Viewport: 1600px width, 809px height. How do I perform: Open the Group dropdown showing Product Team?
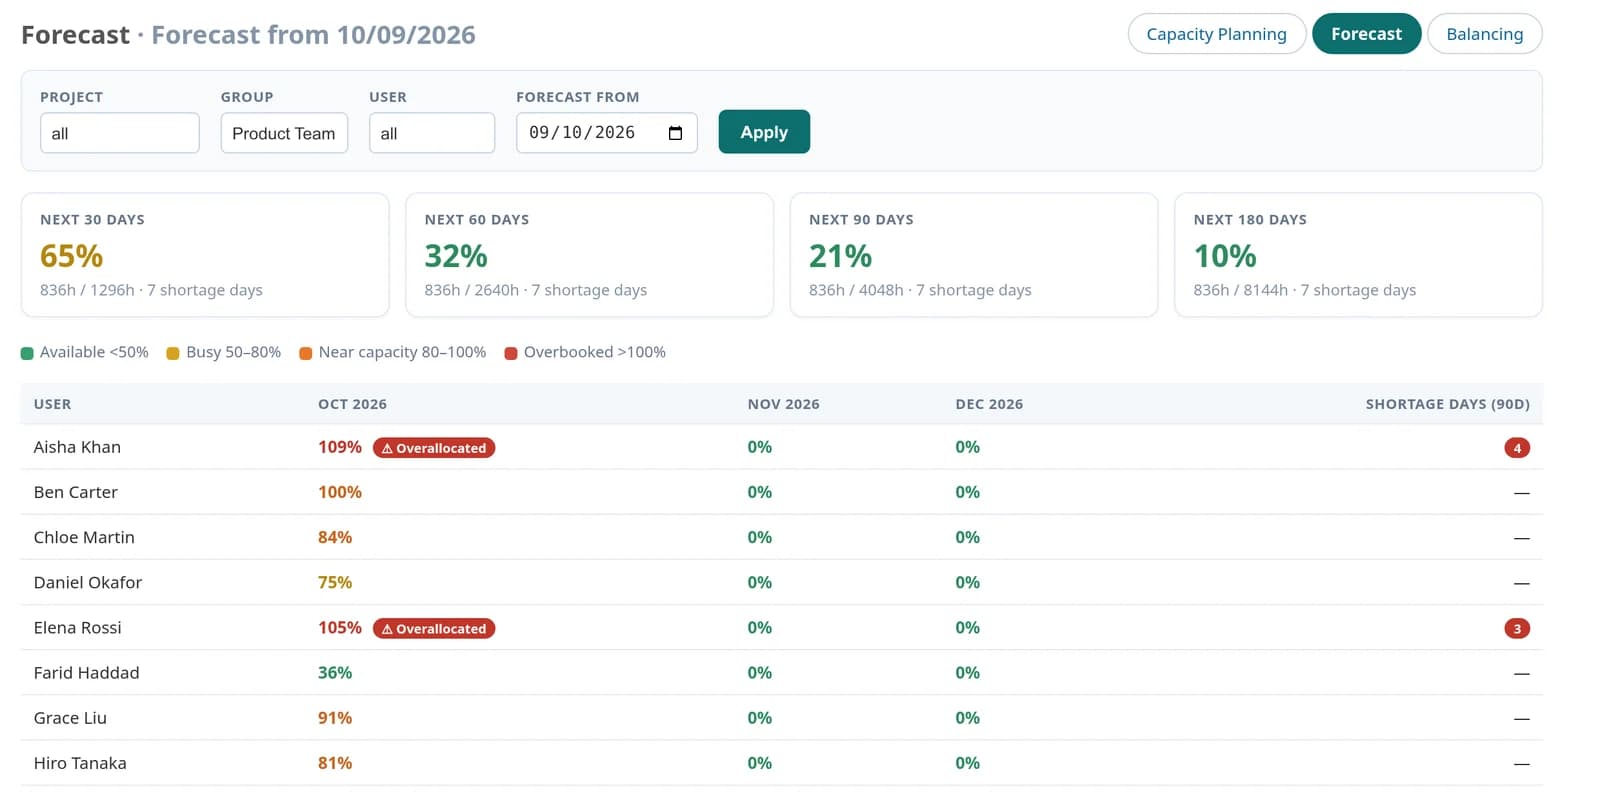[284, 133]
